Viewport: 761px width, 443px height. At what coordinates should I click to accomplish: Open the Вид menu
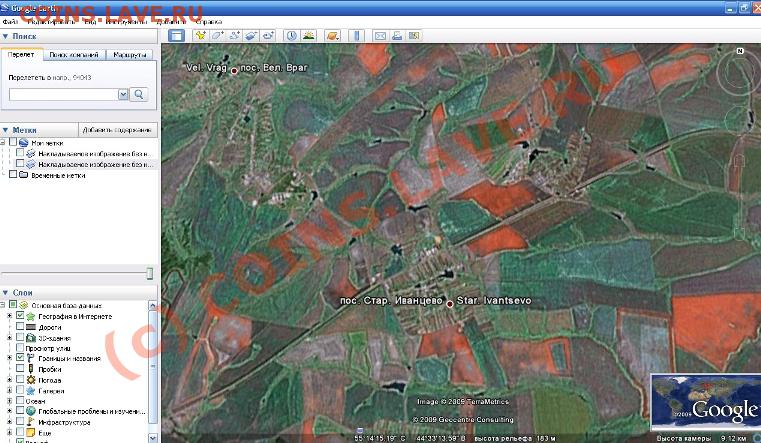click(x=90, y=22)
